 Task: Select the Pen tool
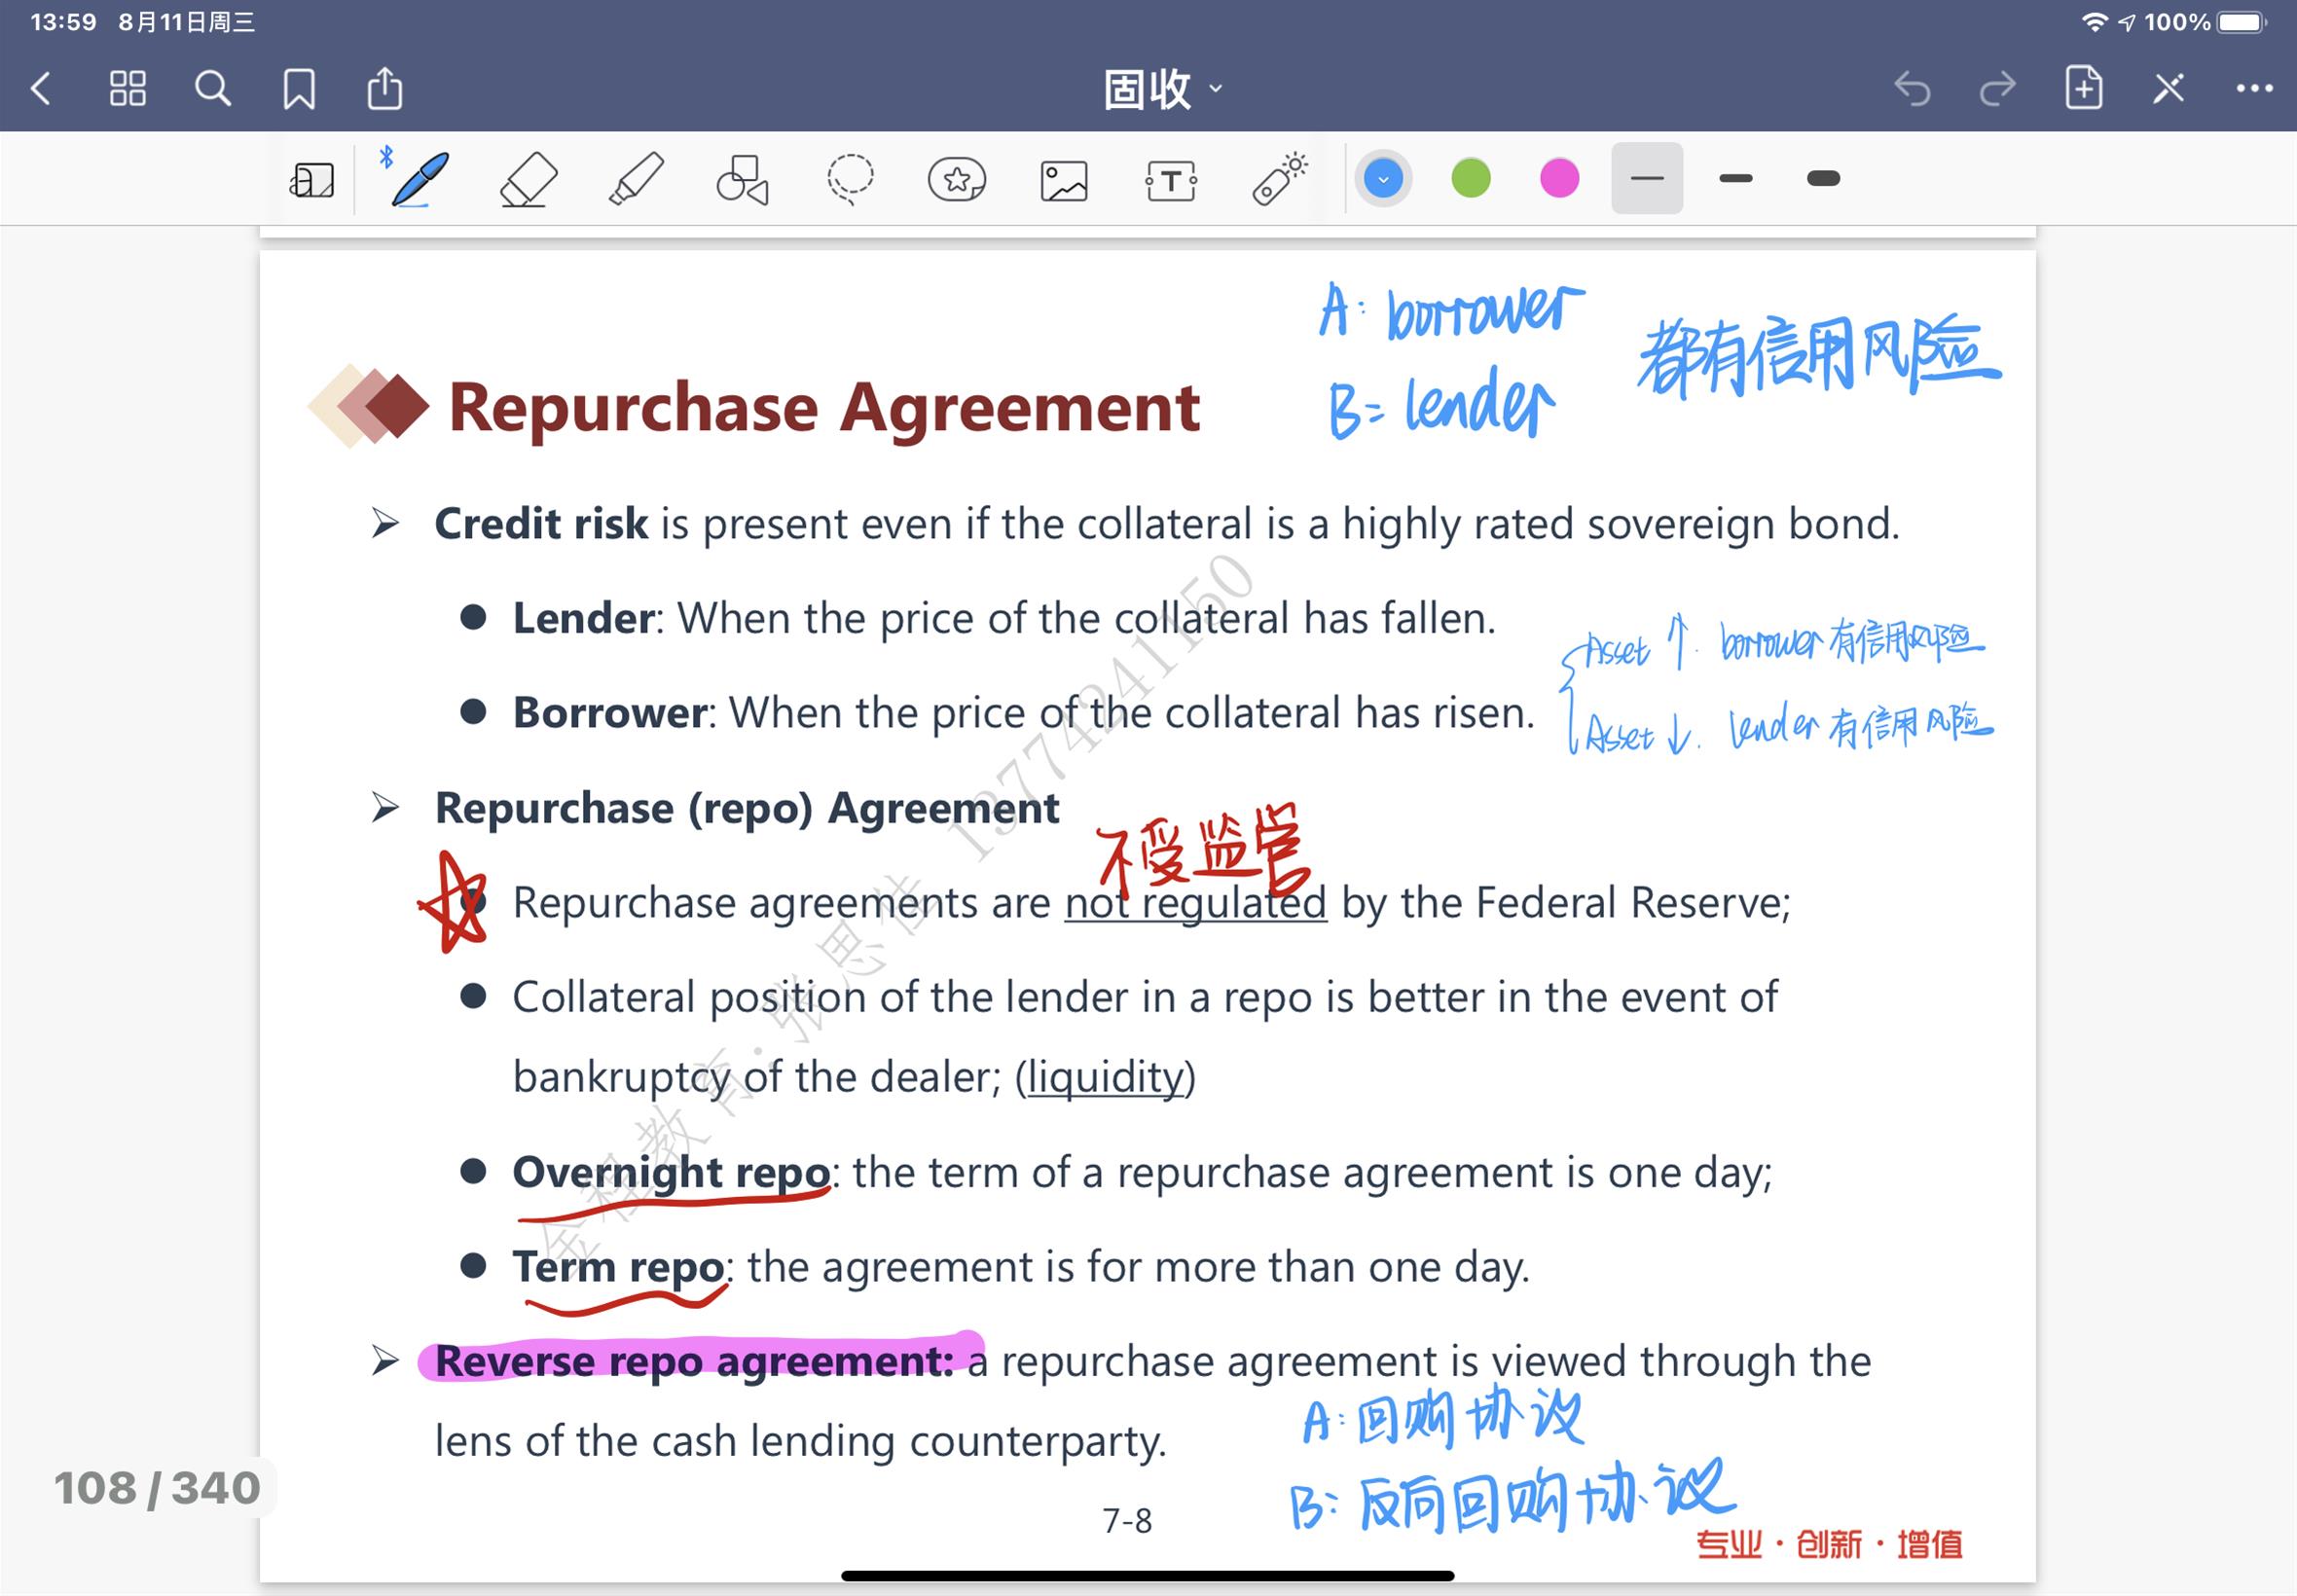pos(419,180)
